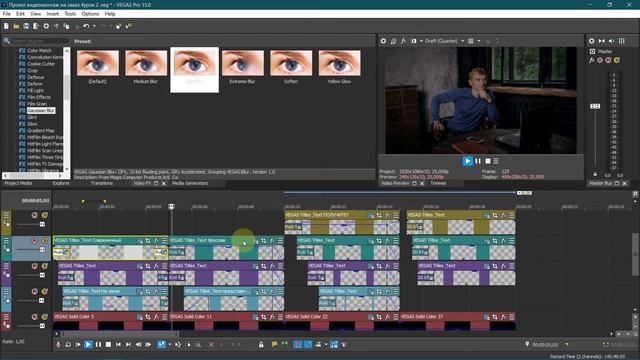Image resolution: width=640 pixels, height=360 pixels.
Task: Adjust the Master bus volume fader
Action: pos(595,106)
